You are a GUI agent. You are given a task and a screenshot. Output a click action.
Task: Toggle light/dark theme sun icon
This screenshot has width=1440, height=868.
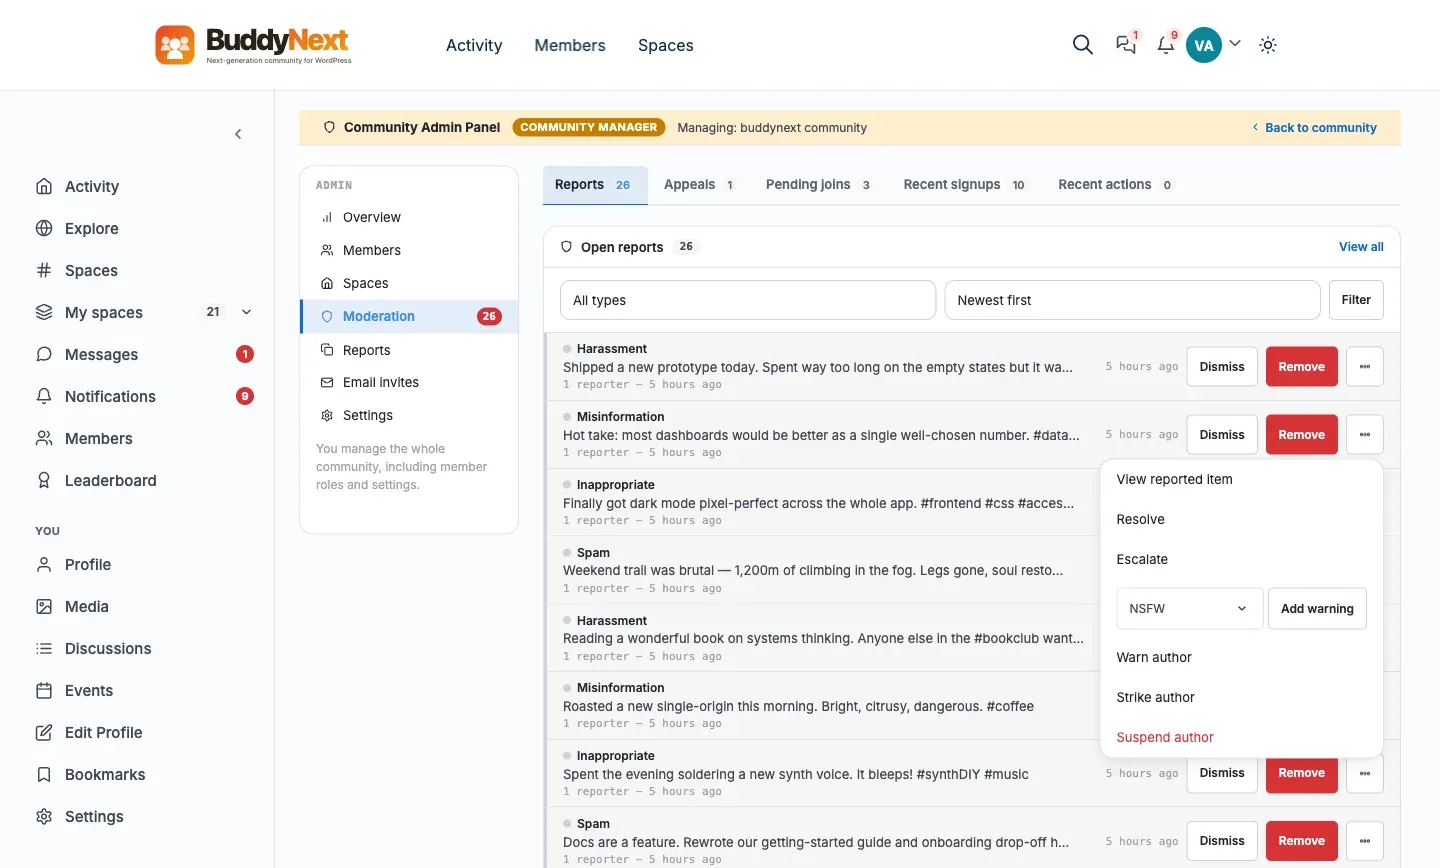[1268, 45]
